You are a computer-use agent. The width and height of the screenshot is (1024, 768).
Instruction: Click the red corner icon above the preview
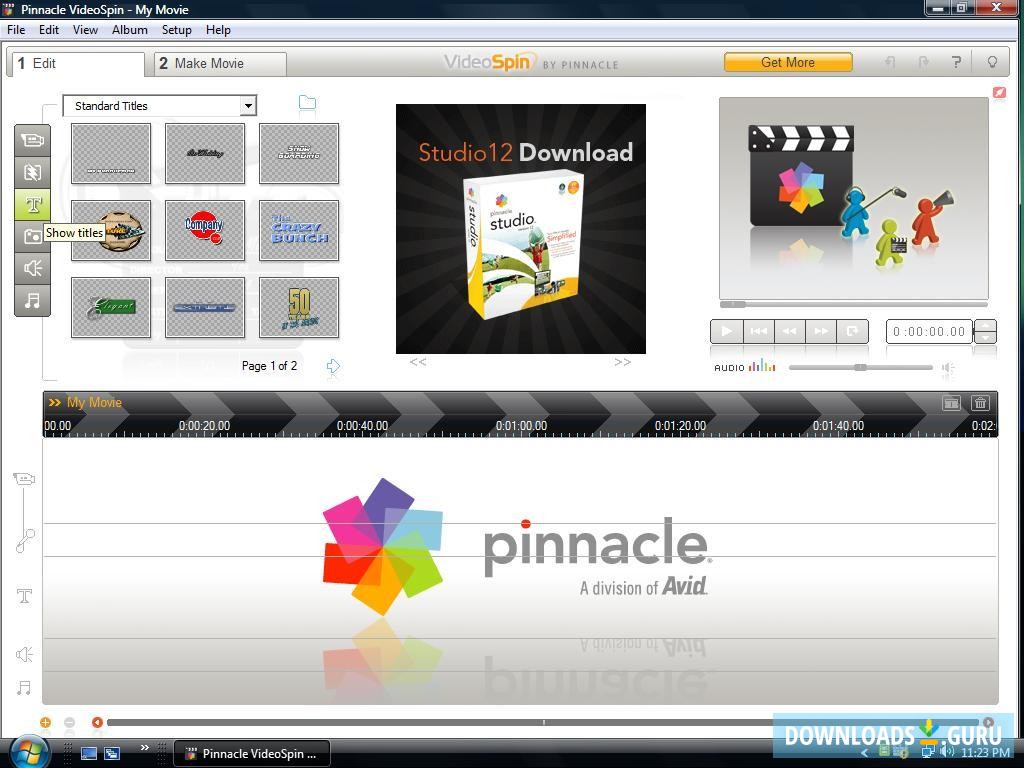pyautogui.click(x=999, y=92)
